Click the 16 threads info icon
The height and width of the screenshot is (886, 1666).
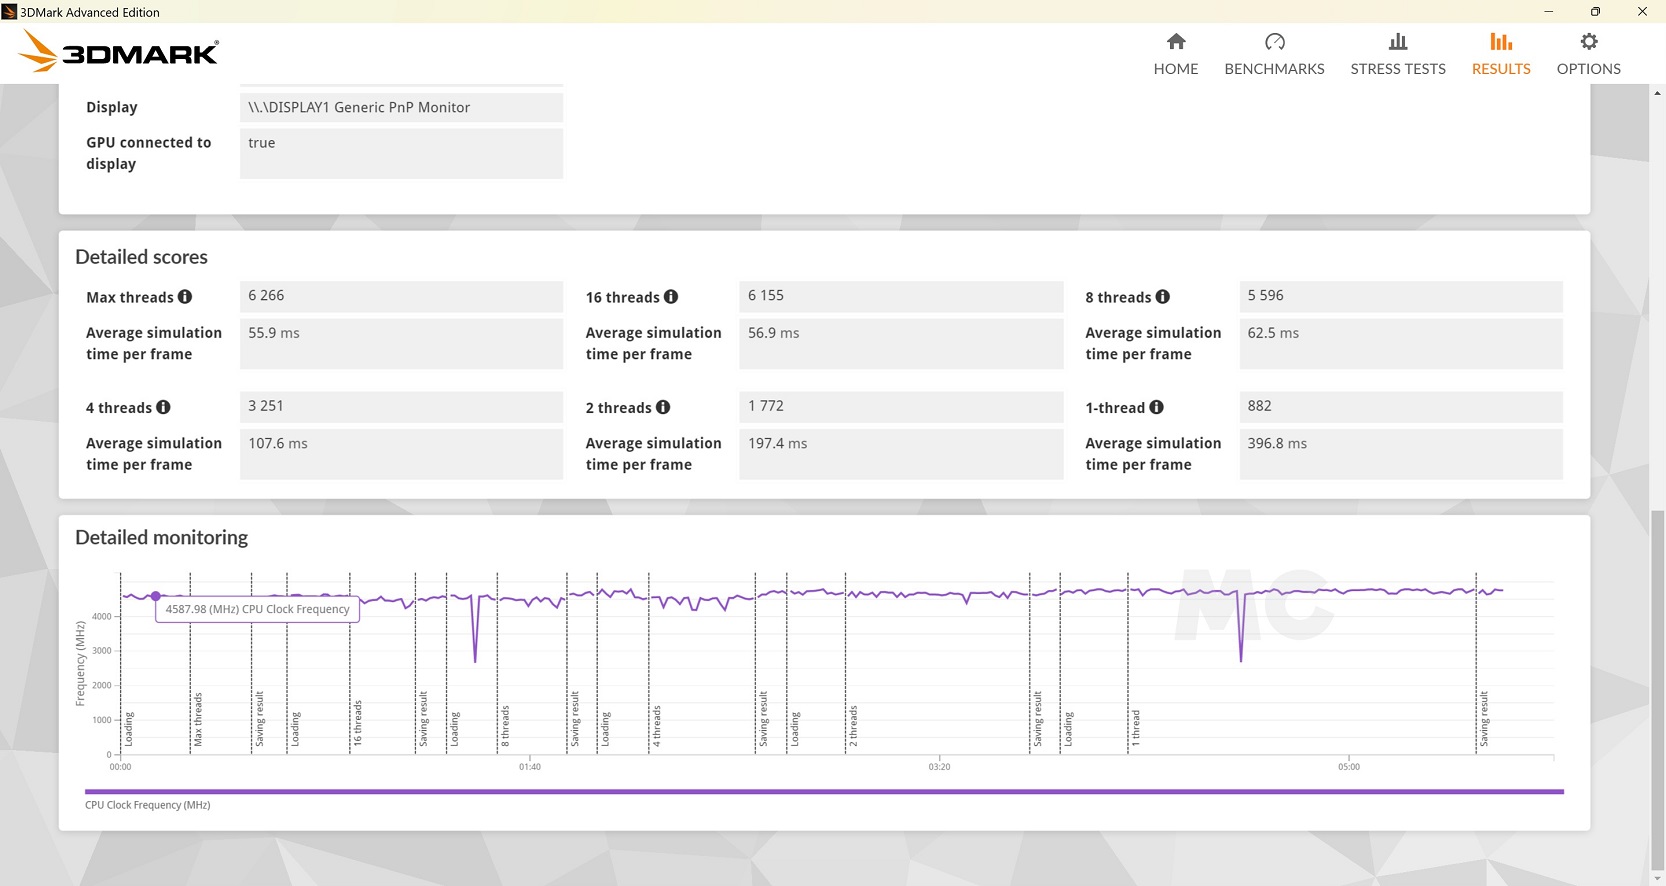671,297
